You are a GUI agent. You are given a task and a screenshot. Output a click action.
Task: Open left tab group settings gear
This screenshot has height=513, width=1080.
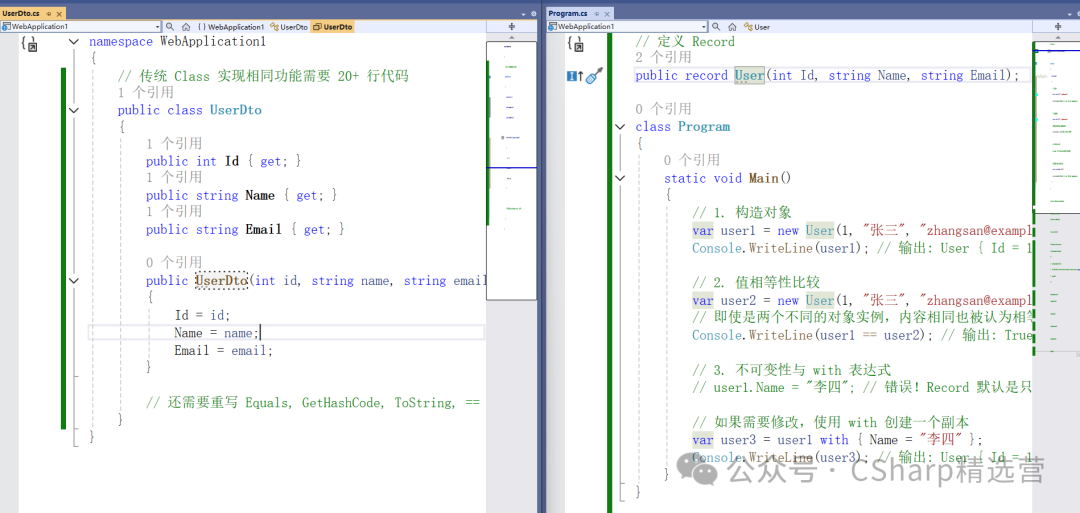point(533,13)
